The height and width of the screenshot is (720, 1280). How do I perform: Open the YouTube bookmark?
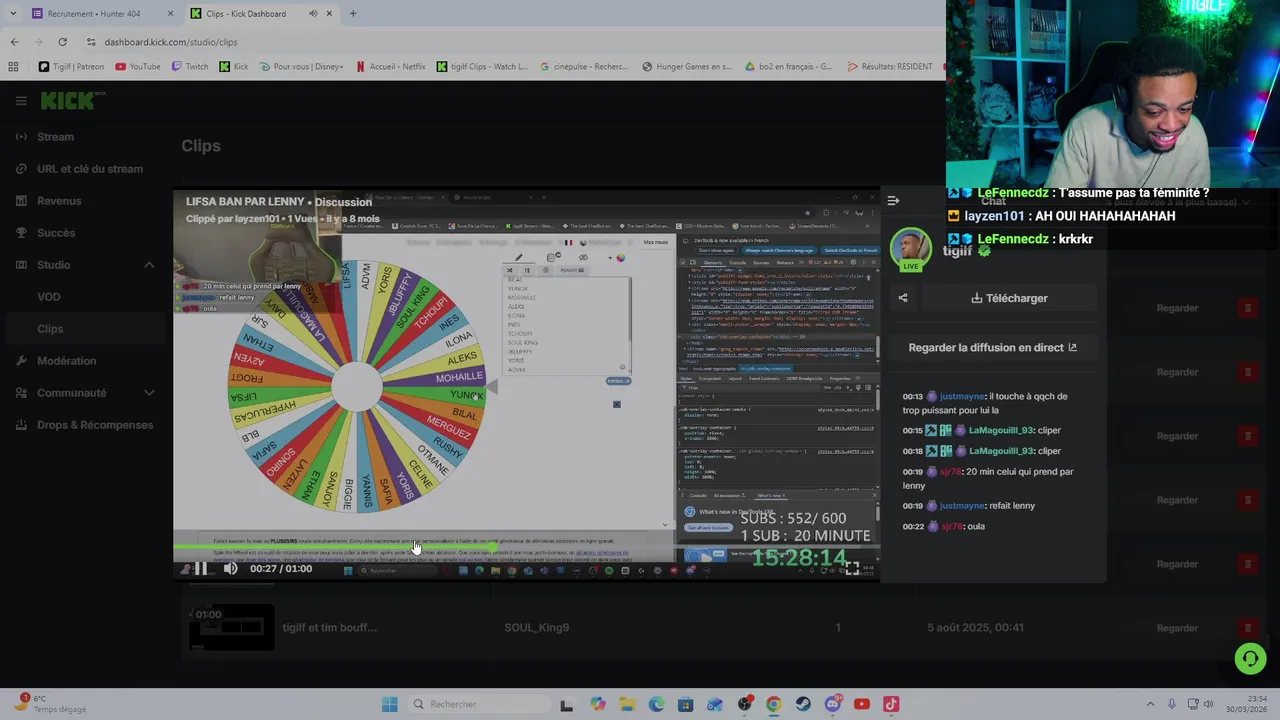tap(138, 66)
